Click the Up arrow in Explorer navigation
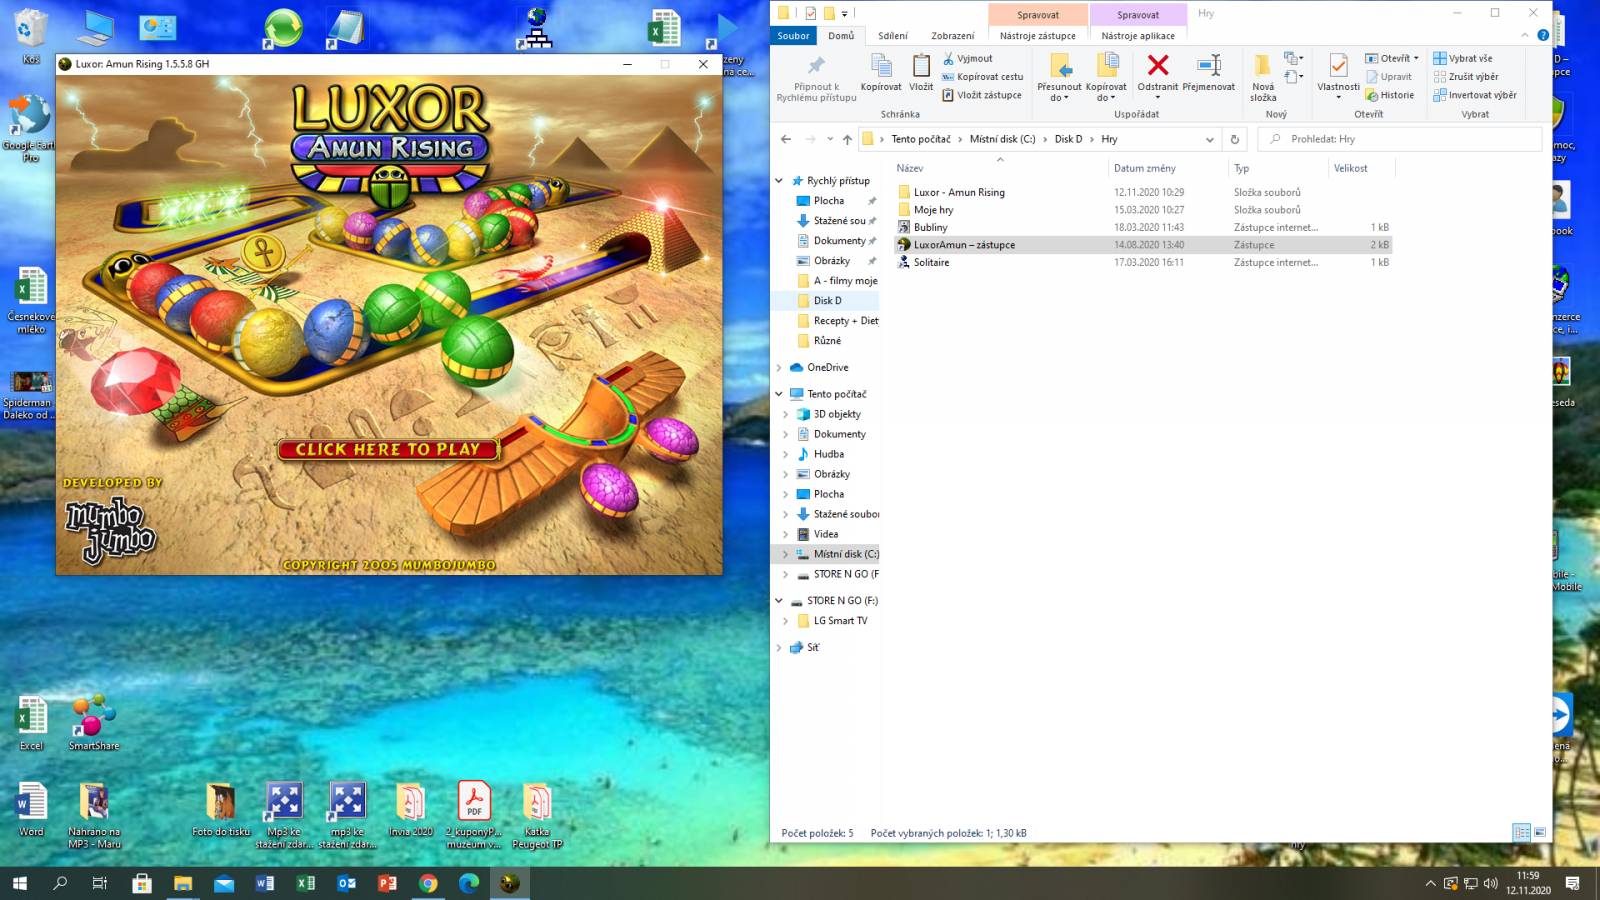The height and width of the screenshot is (900, 1600). click(x=847, y=139)
